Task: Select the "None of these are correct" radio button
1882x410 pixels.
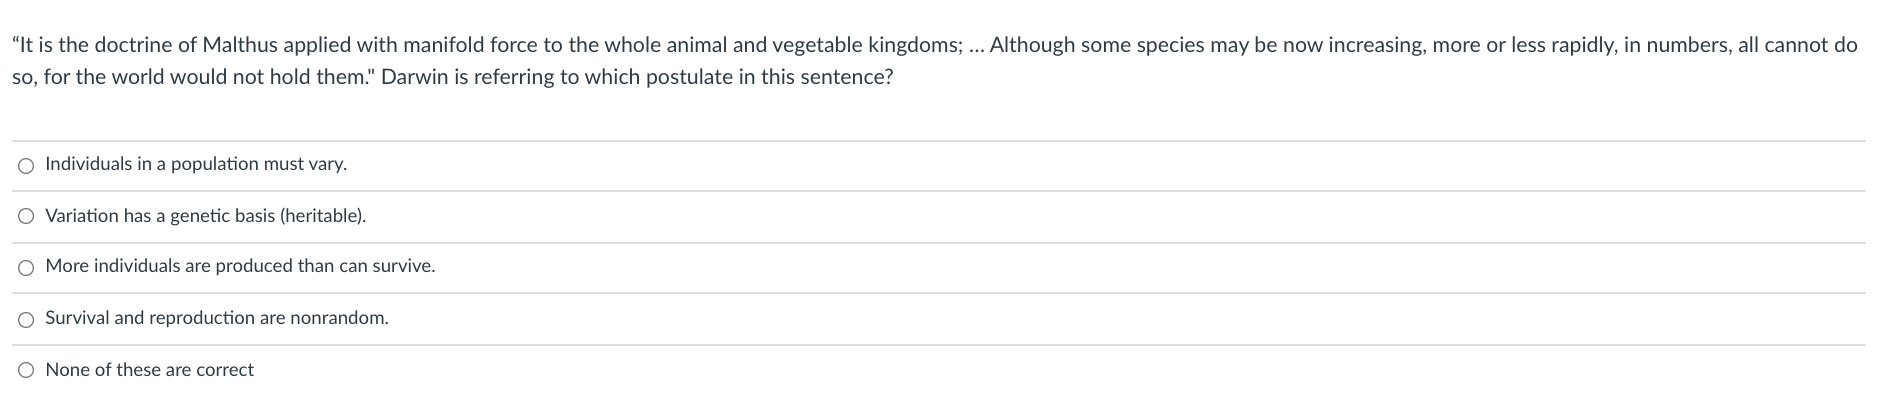Action: [26, 371]
